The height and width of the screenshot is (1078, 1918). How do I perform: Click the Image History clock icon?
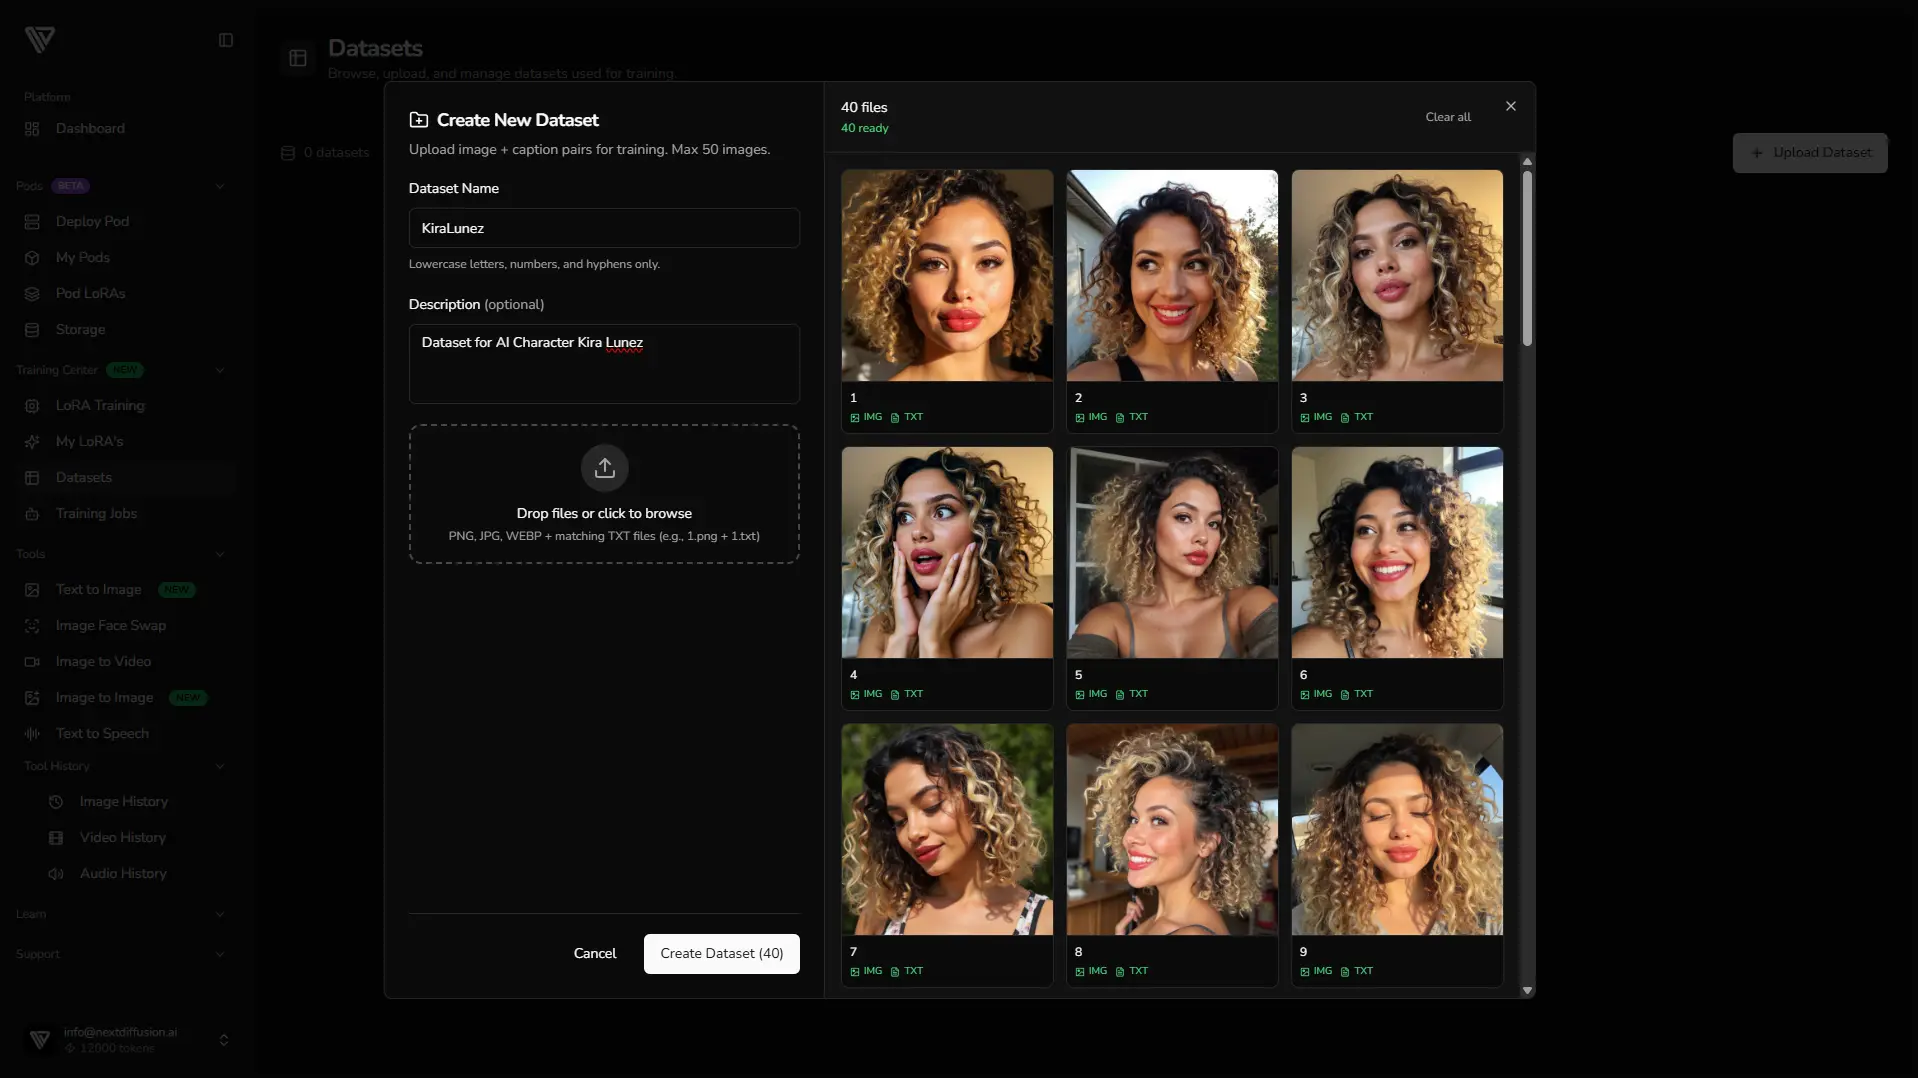tap(56, 802)
